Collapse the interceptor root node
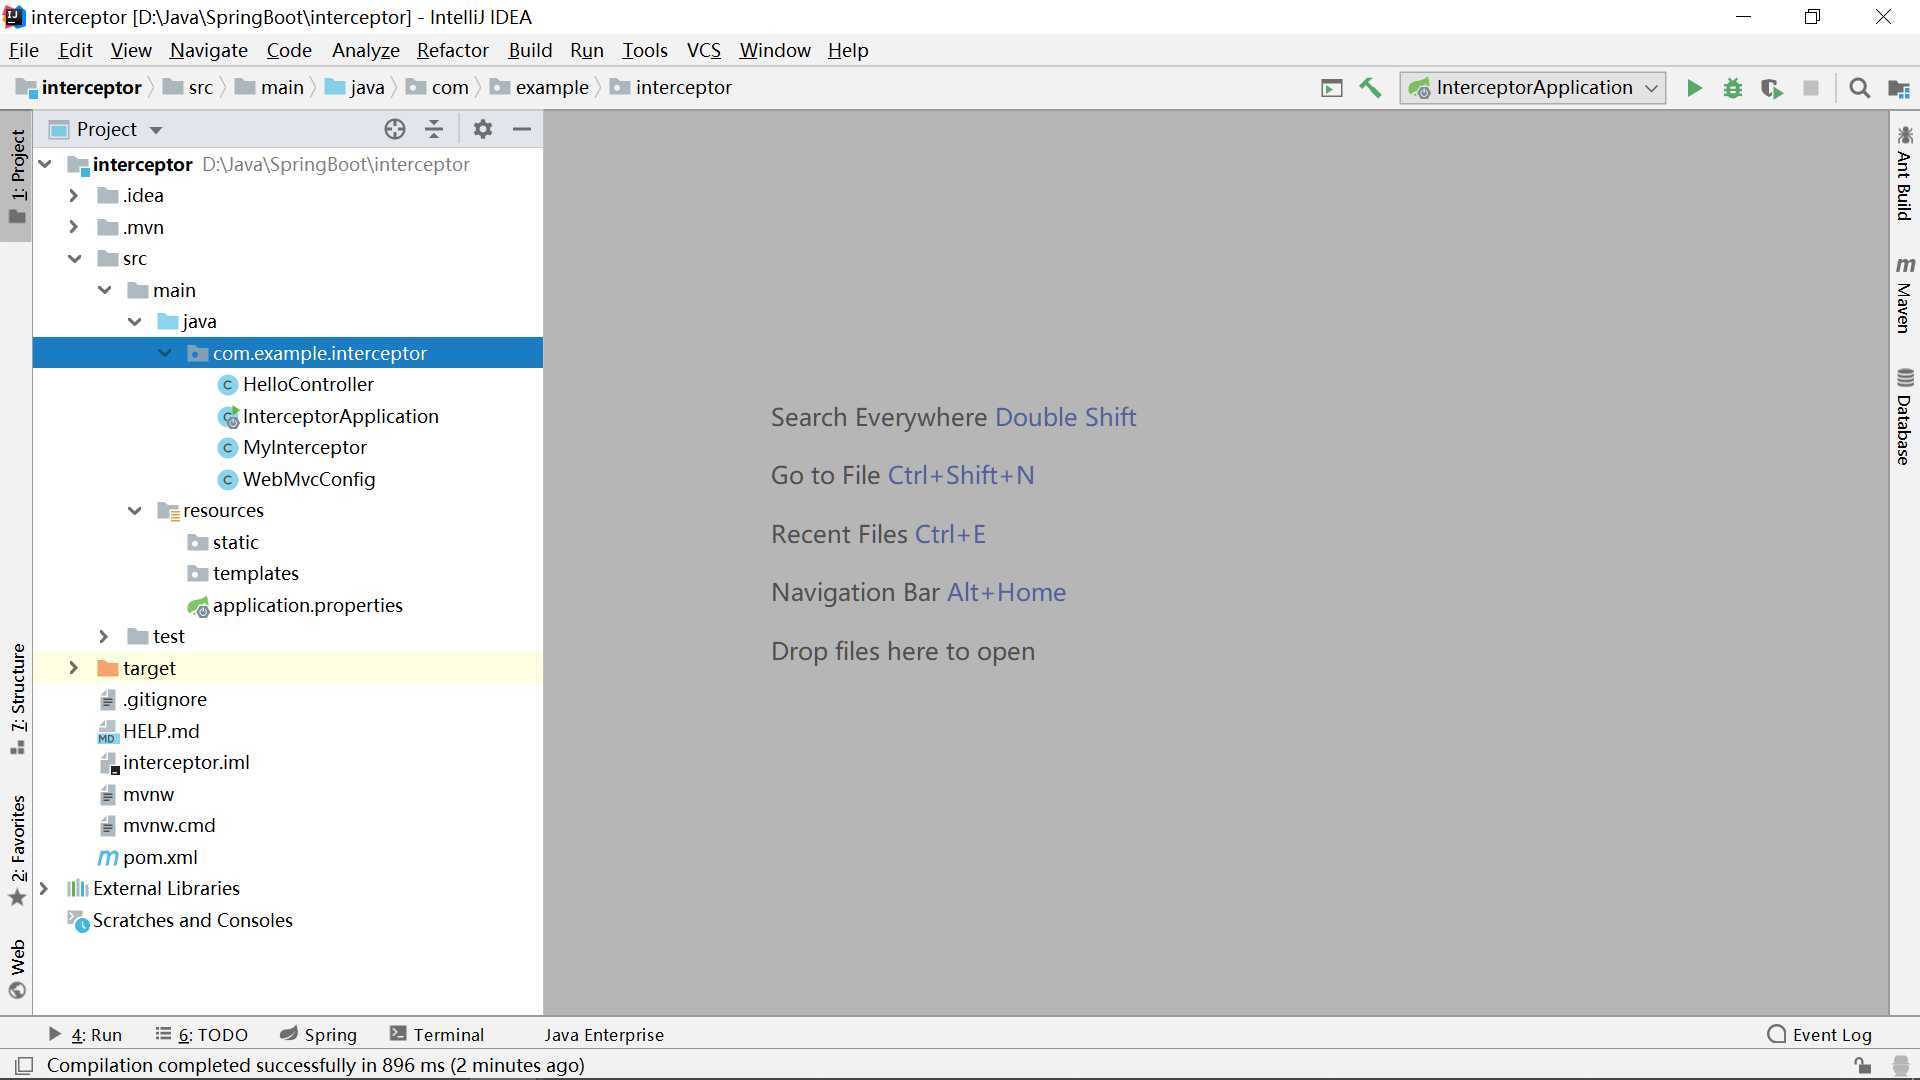1920x1080 pixels. click(45, 164)
